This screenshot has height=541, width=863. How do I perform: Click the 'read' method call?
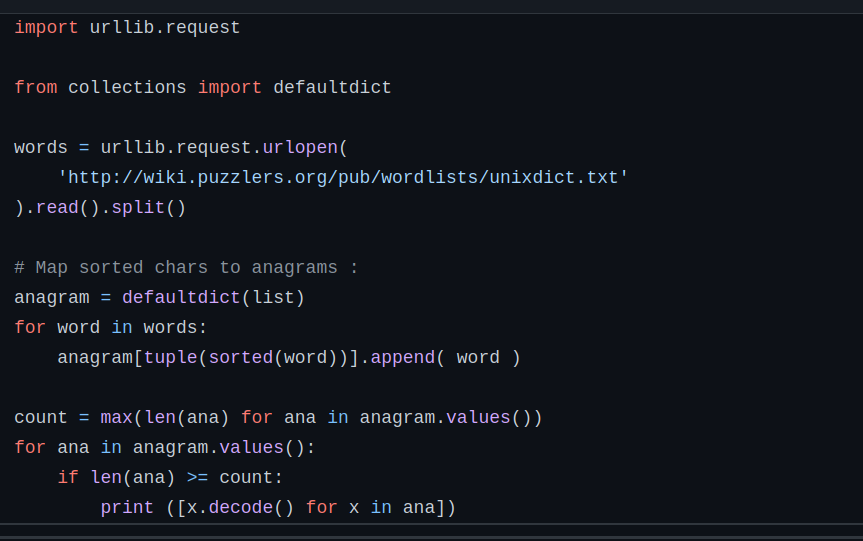click(x=57, y=208)
